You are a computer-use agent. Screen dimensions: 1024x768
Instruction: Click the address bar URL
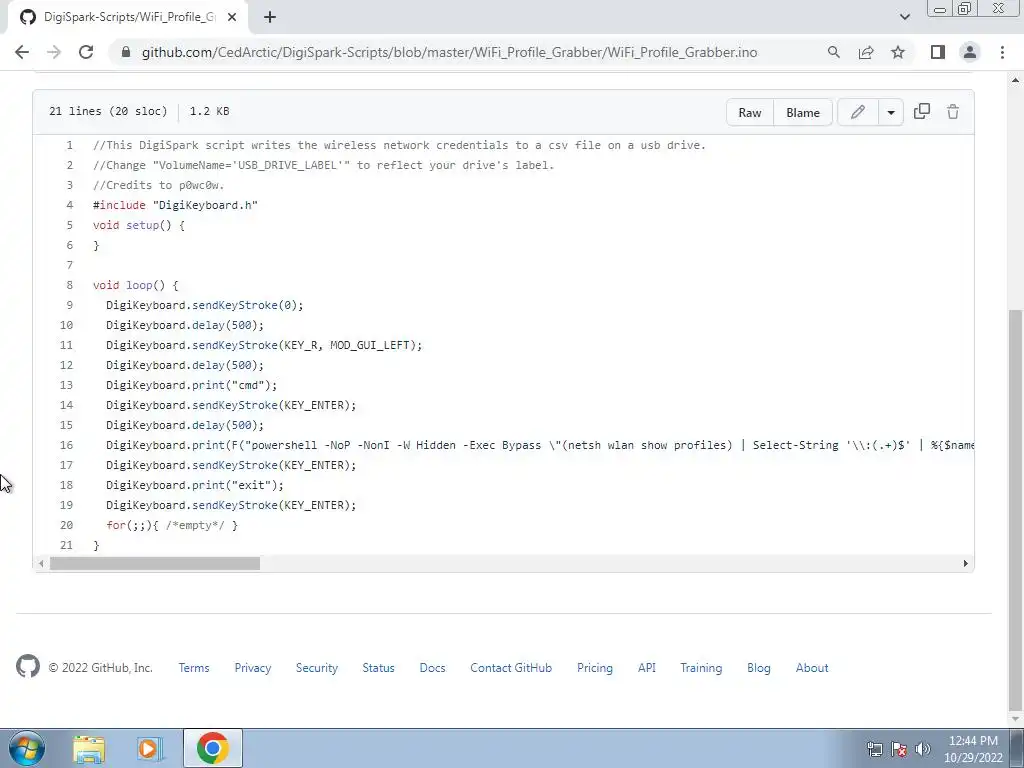tap(449, 52)
